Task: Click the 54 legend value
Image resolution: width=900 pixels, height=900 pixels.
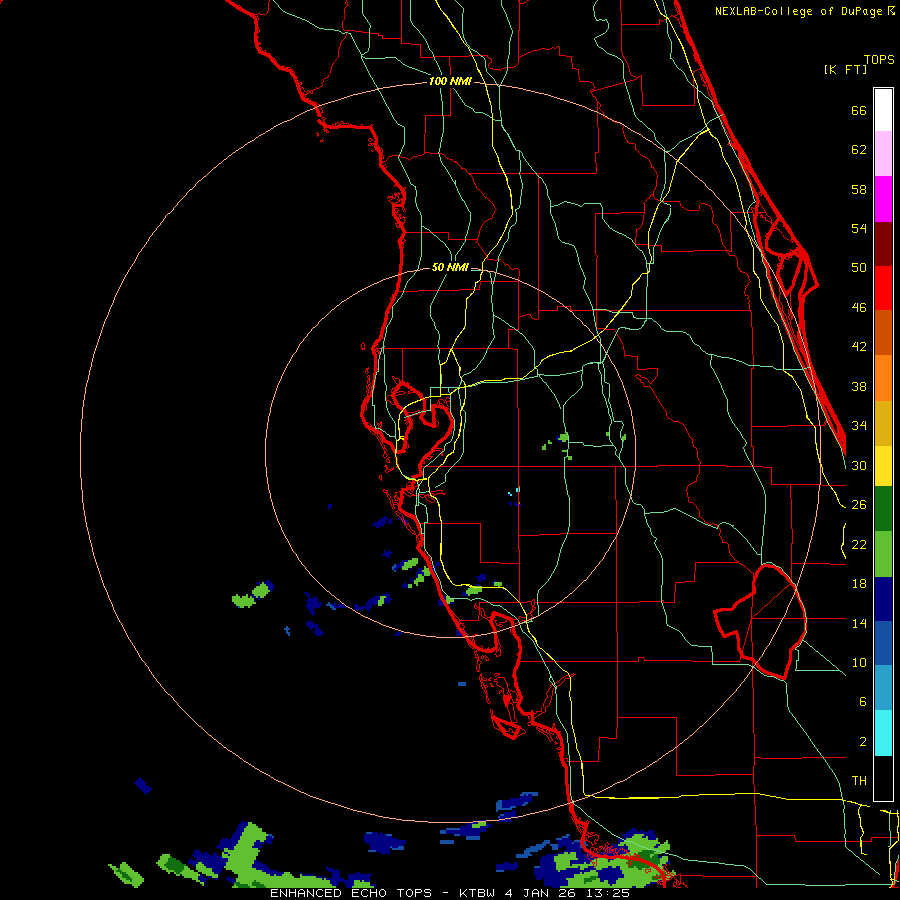Action: tap(859, 228)
